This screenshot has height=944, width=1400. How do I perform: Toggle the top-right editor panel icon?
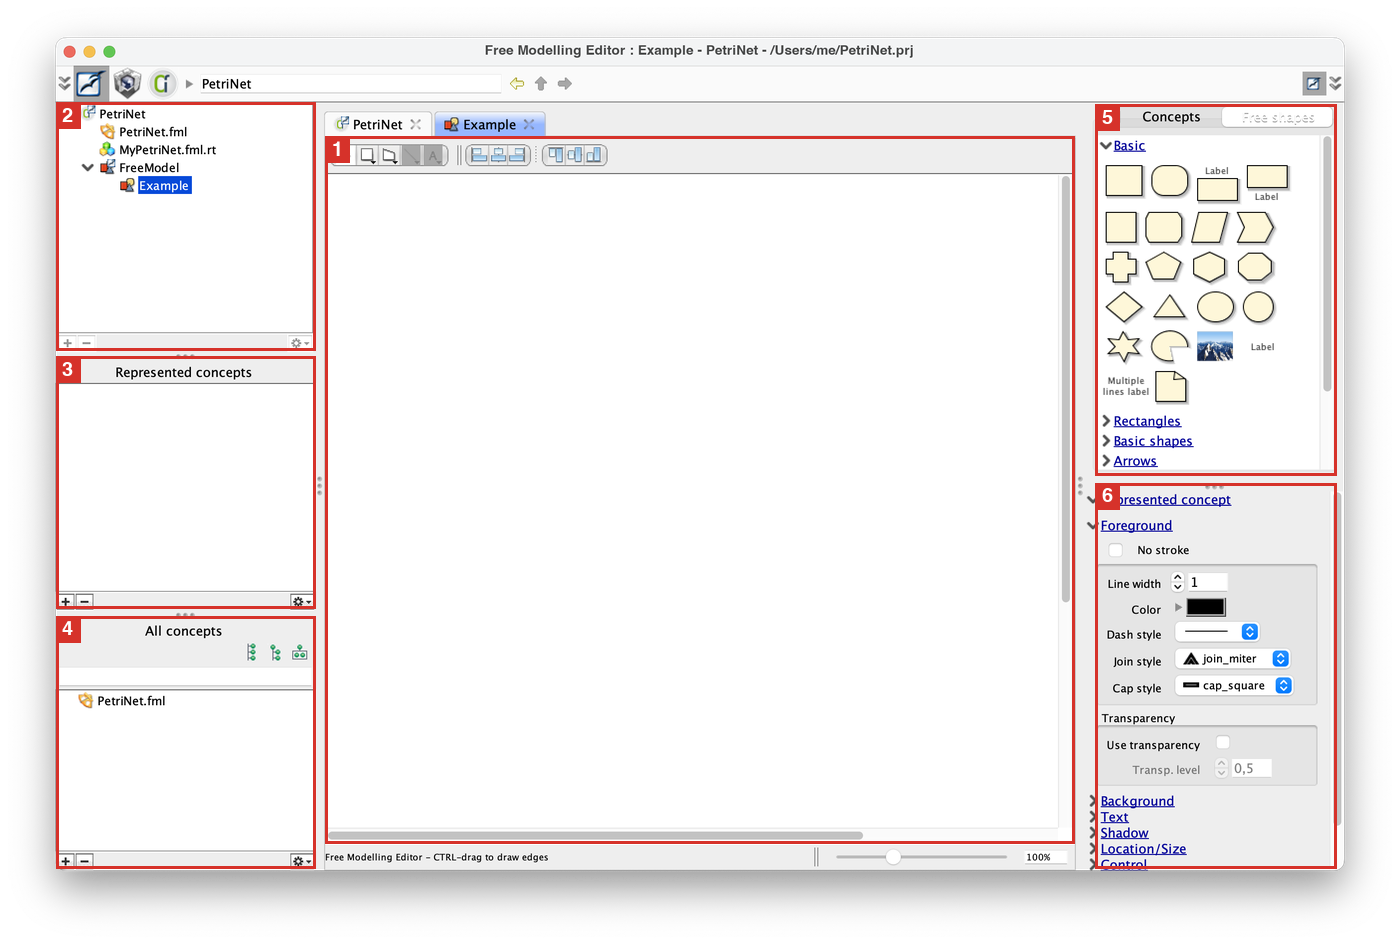1313,83
